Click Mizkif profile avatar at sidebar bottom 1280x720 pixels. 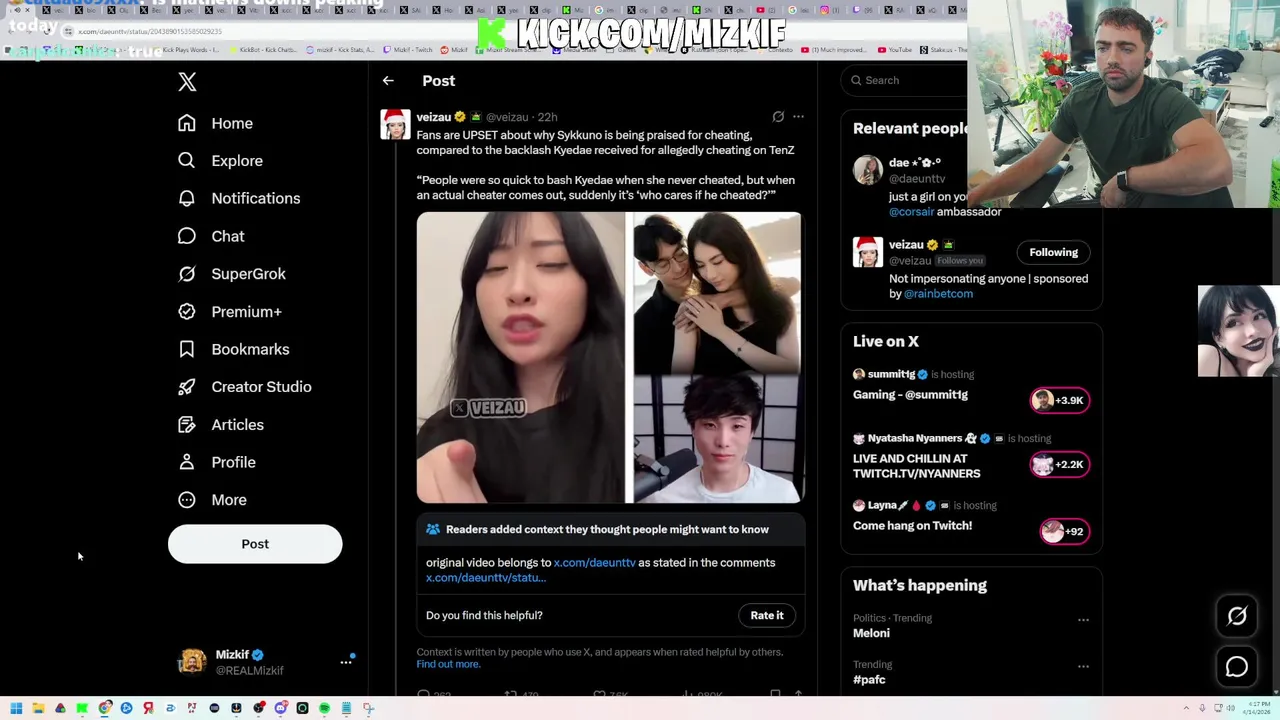click(192, 662)
